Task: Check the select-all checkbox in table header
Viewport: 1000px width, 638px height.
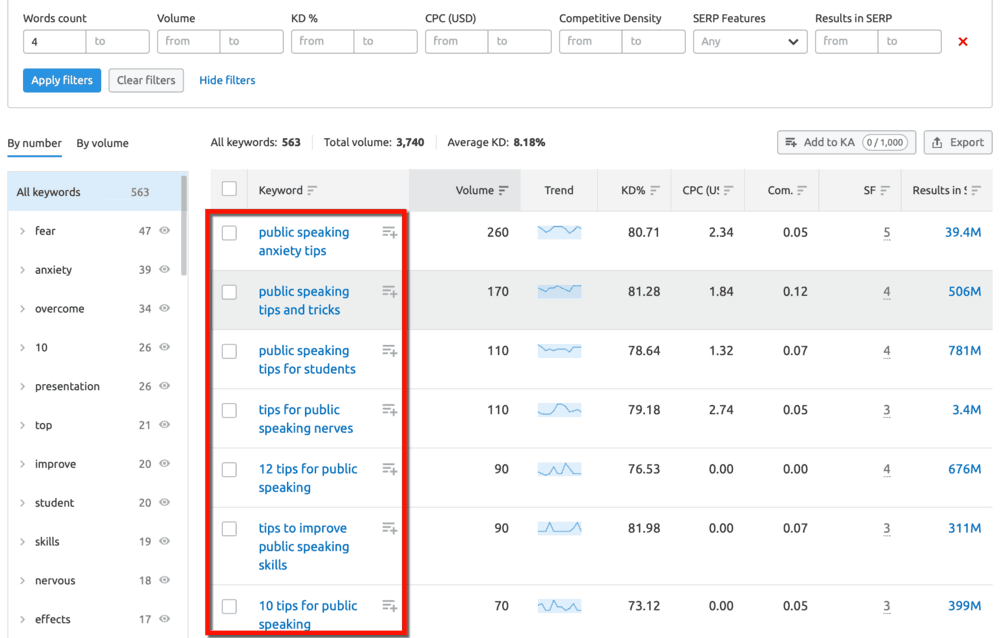Action: point(228,188)
